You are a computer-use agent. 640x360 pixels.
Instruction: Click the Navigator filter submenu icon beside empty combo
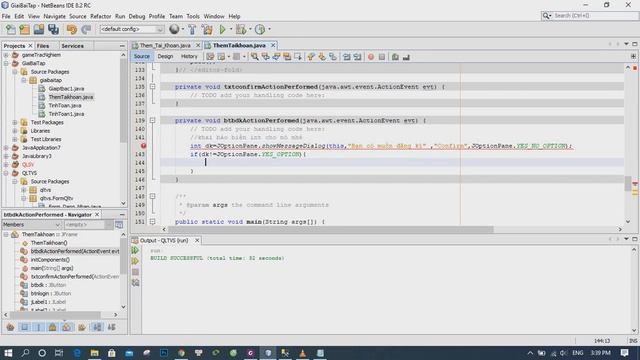point(119,224)
